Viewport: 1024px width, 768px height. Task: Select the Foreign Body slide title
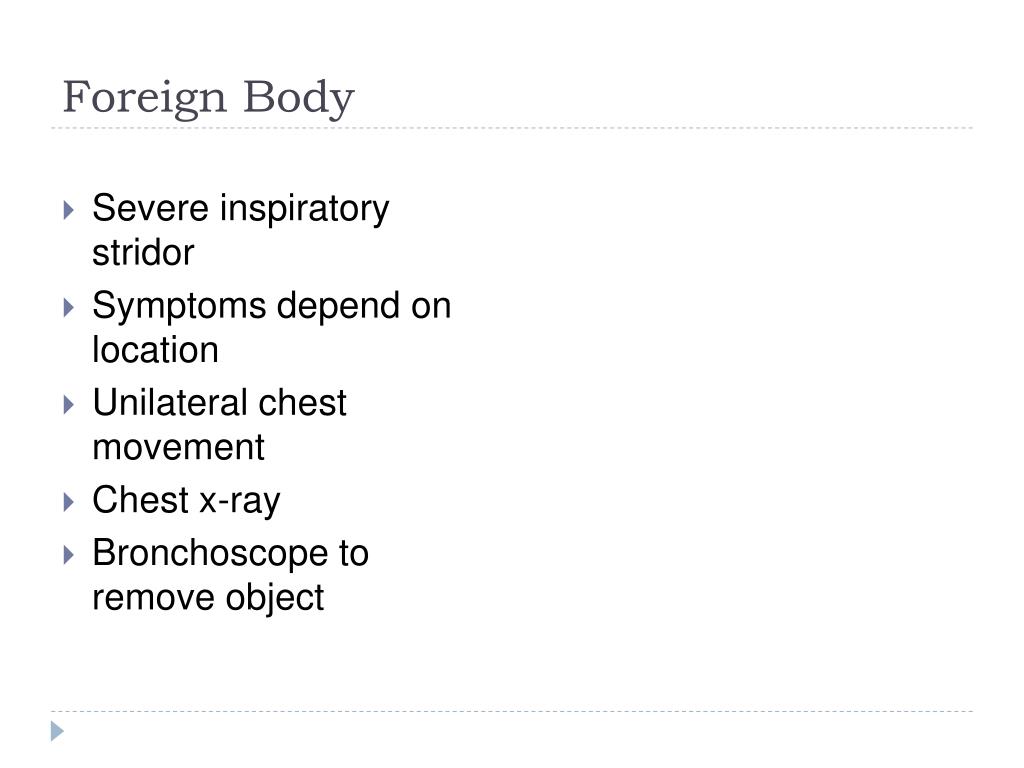click(x=208, y=98)
